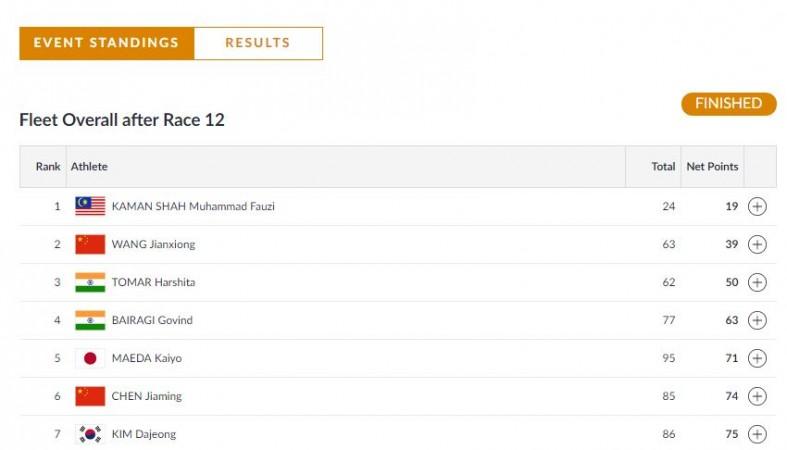Click China flag beside CHEN Jiaming
Image resolution: width=787 pixels, height=450 pixels.
point(90,396)
